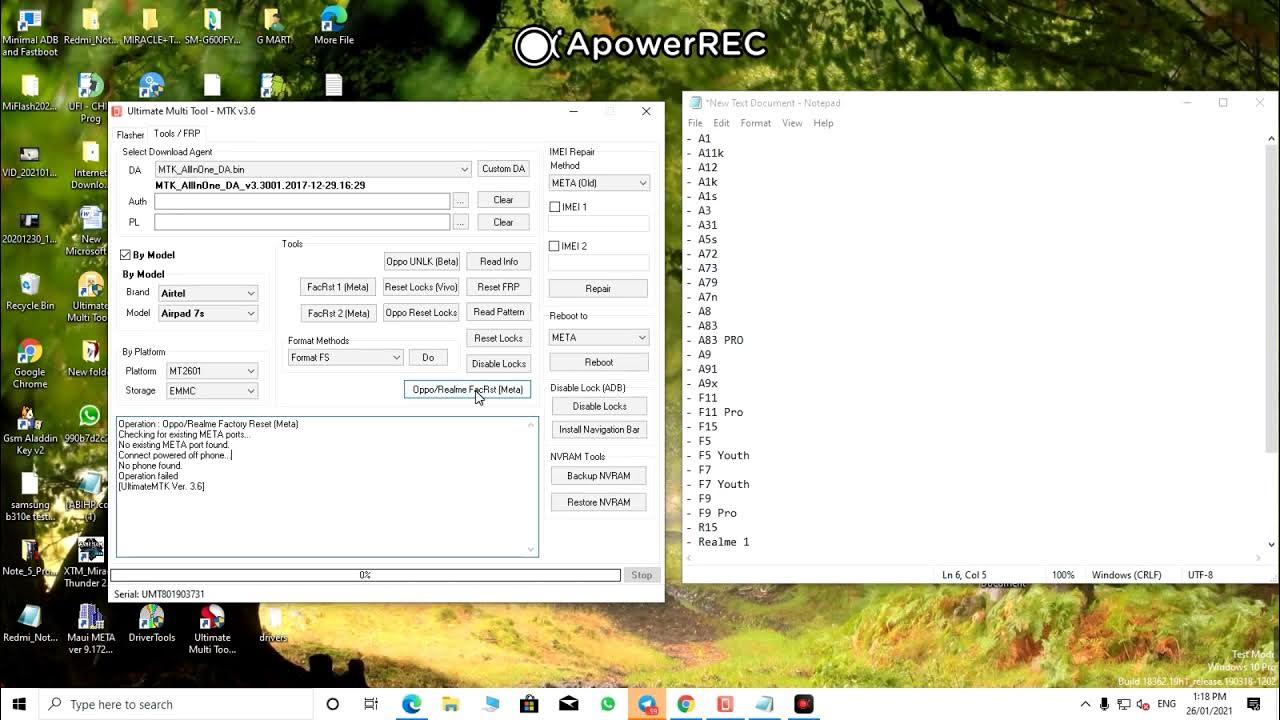Click the Notepad vertical scrollbar
The height and width of the screenshot is (720, 1280).
point(1271,341)
